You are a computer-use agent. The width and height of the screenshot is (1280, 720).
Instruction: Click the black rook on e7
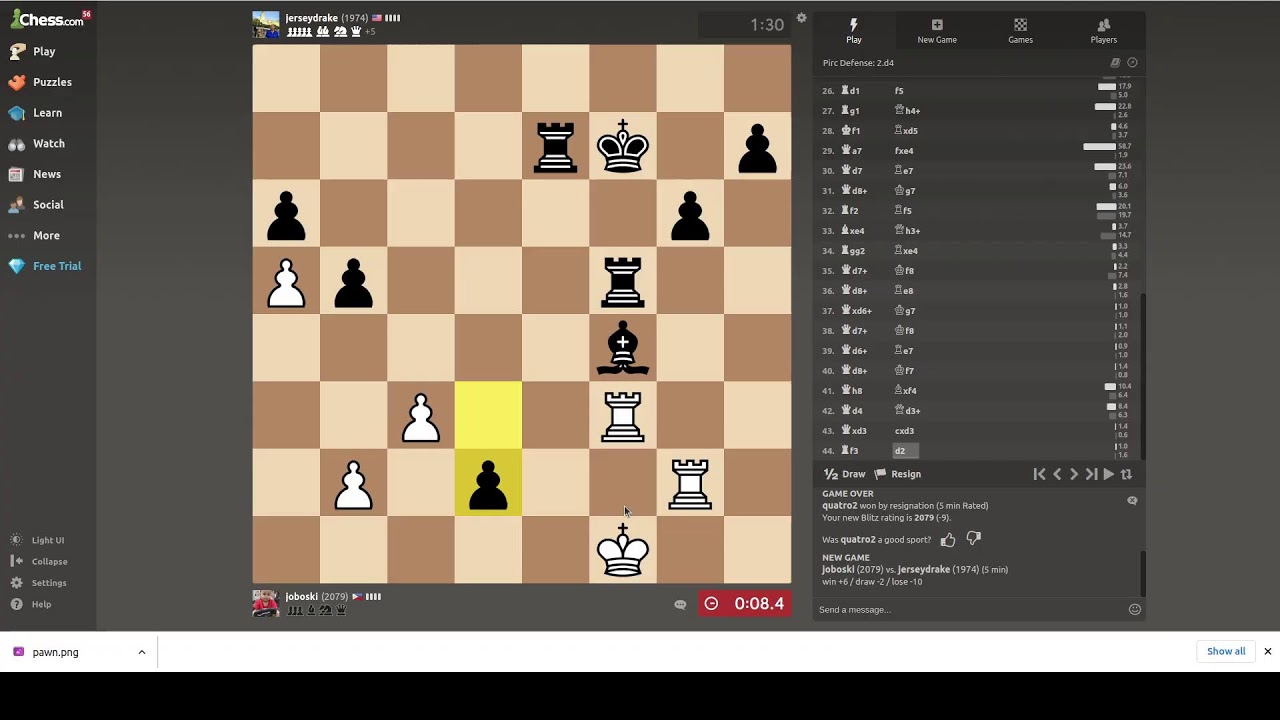tap(555, 146)
